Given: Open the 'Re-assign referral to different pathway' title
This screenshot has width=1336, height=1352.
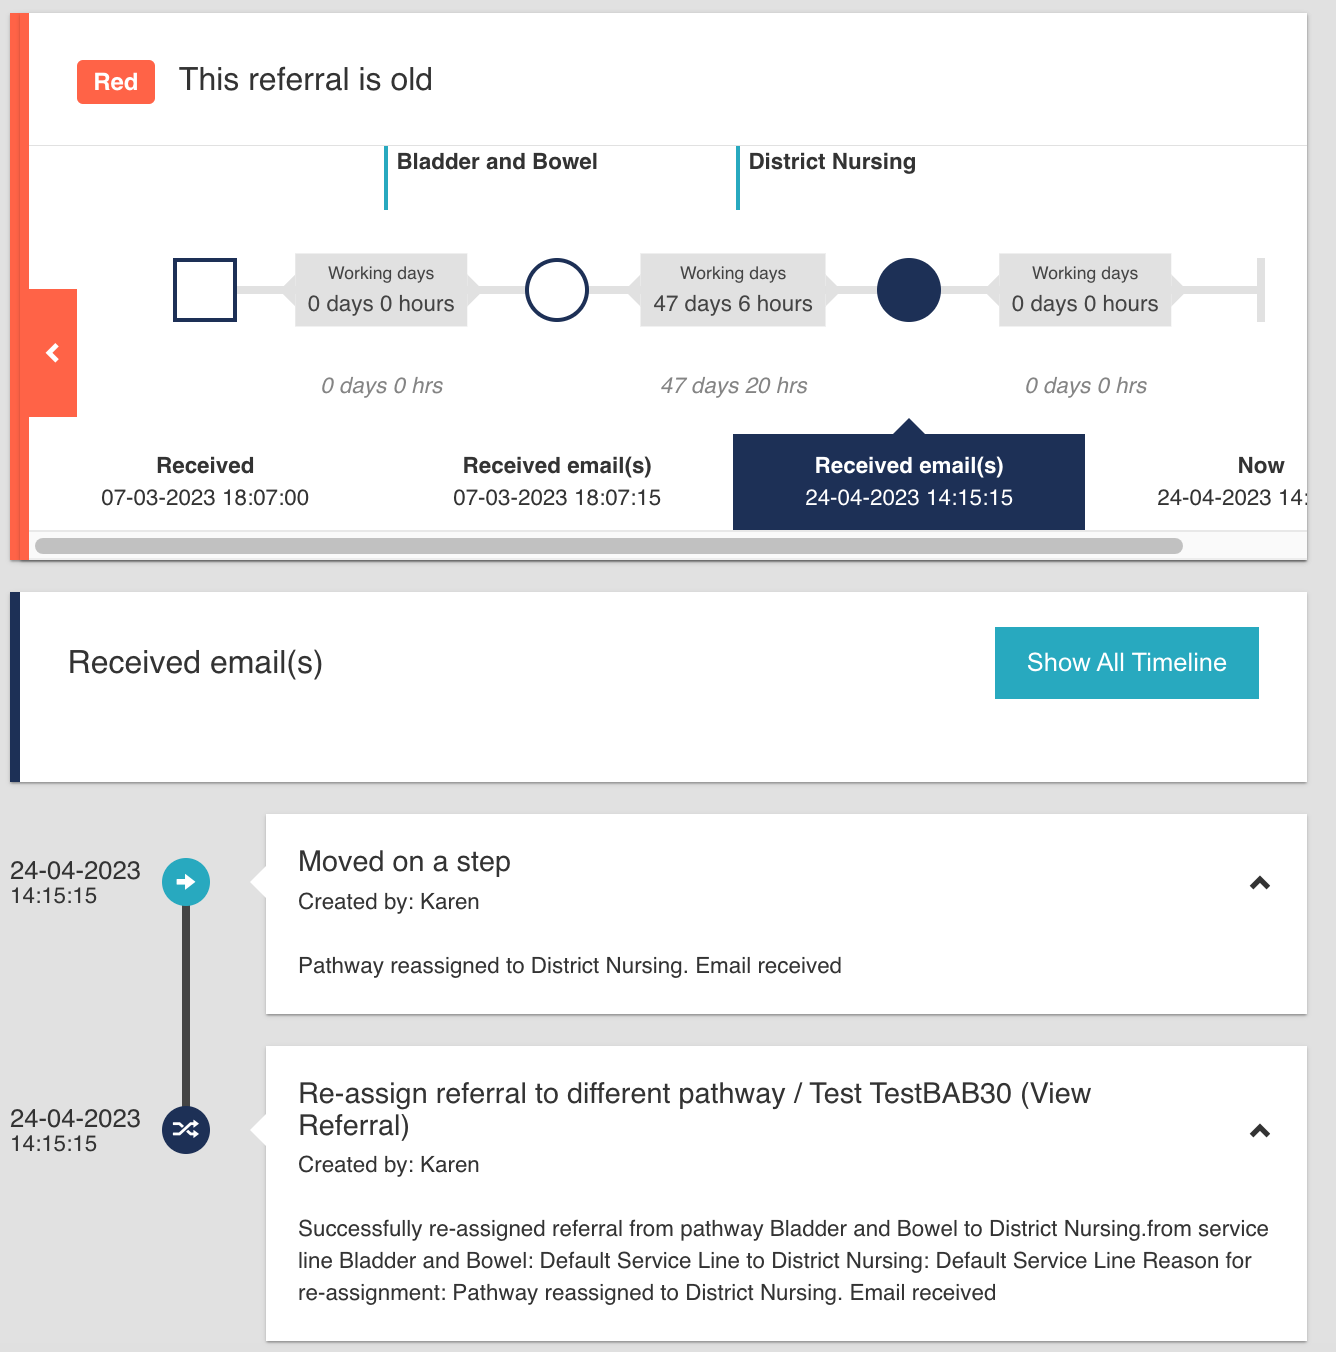Looking at the screenshot, I should [694, 1109].
